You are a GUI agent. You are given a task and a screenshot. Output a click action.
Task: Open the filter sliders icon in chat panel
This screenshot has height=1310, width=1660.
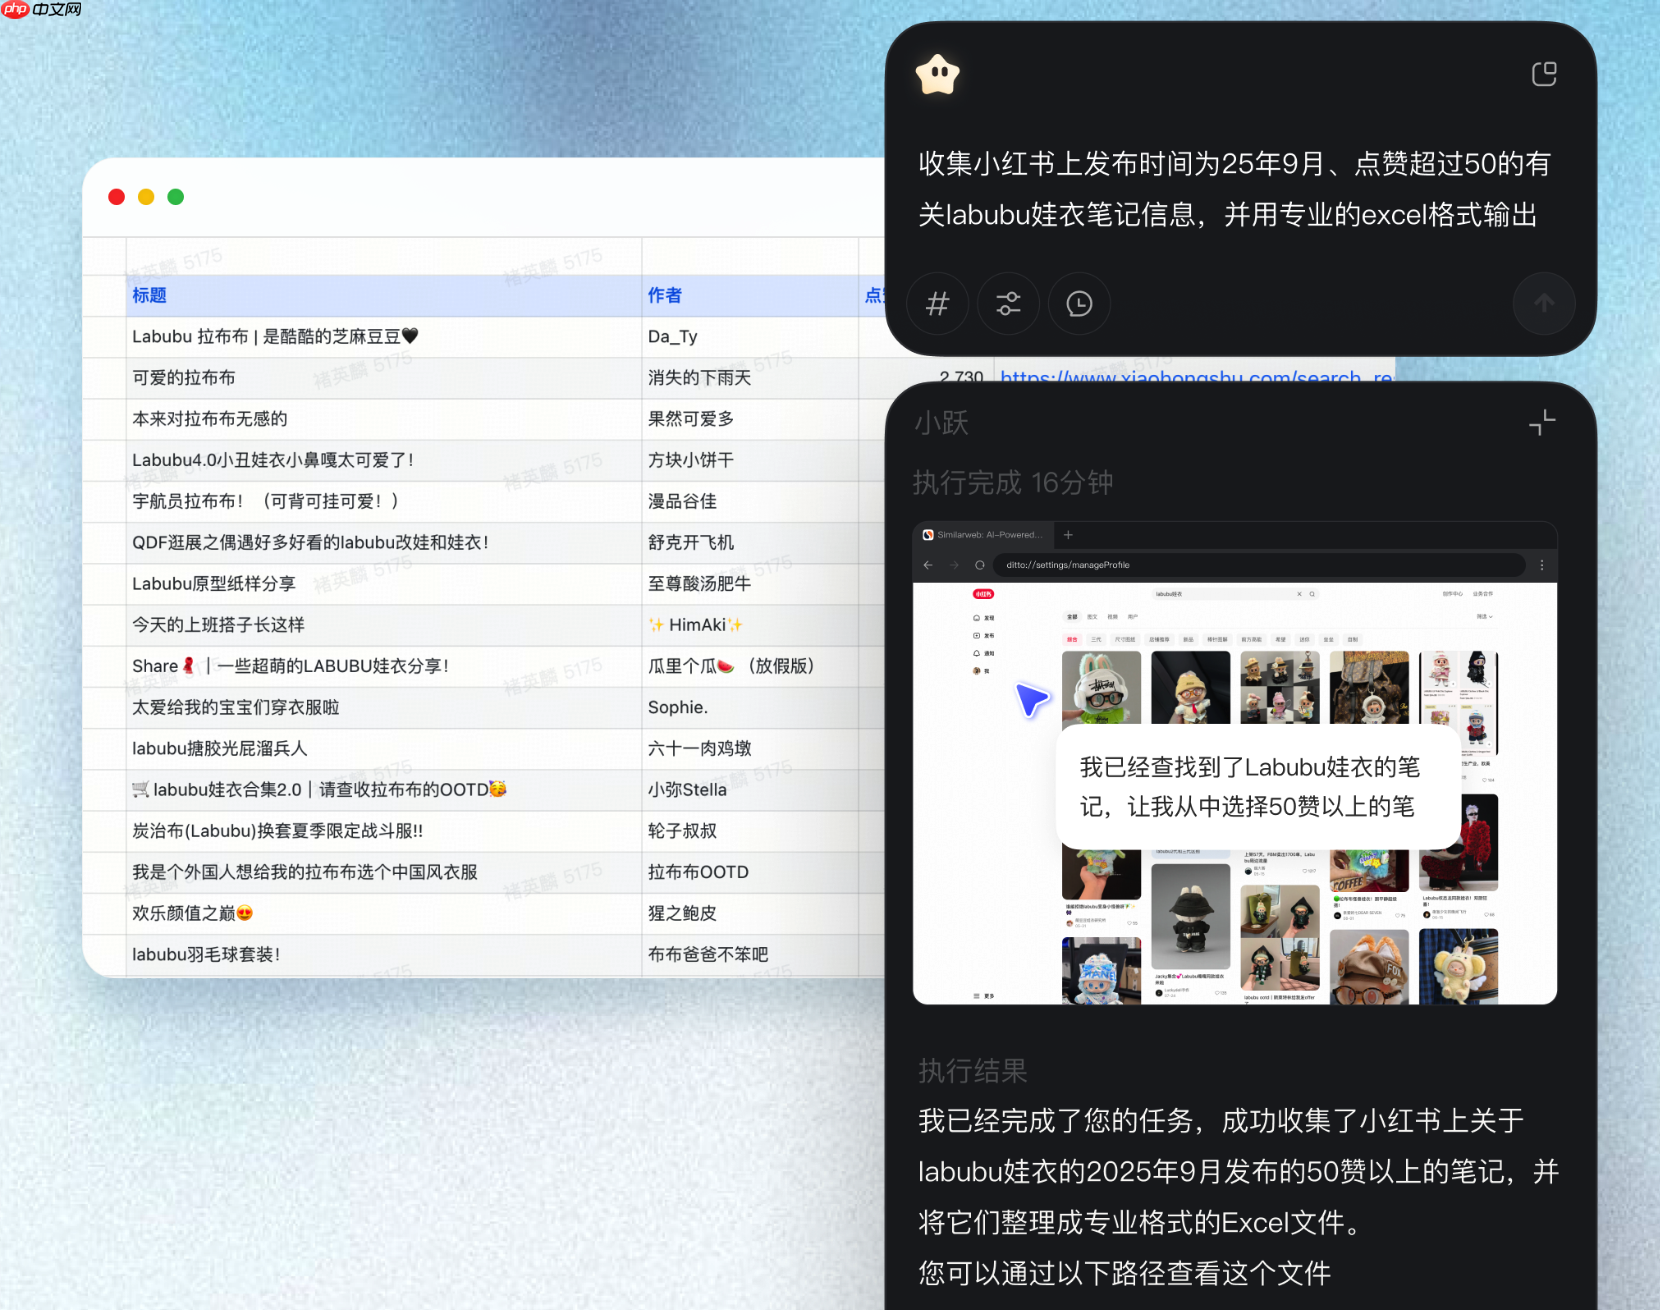1008,304
